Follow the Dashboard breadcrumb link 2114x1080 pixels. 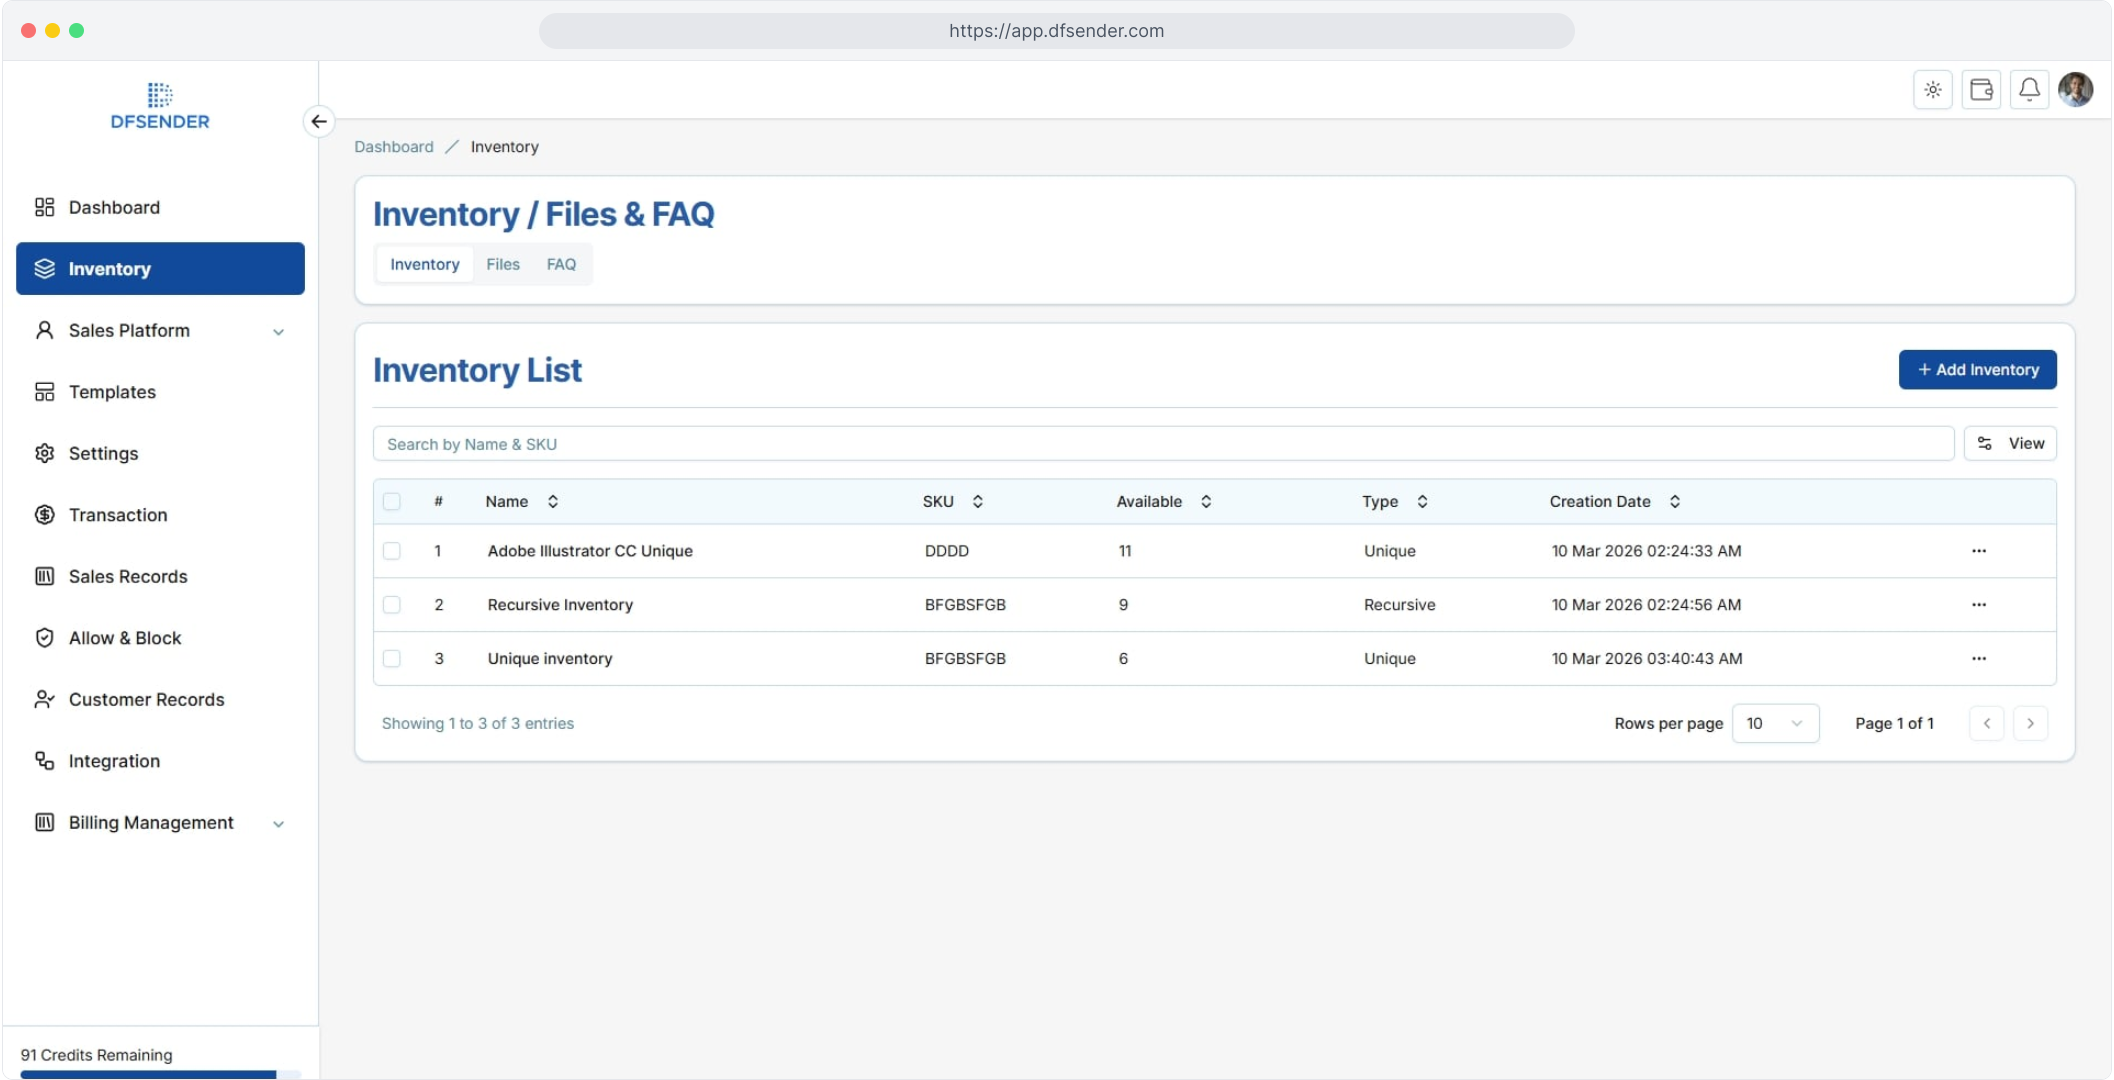pyautogui.click(x=393, y=147)
